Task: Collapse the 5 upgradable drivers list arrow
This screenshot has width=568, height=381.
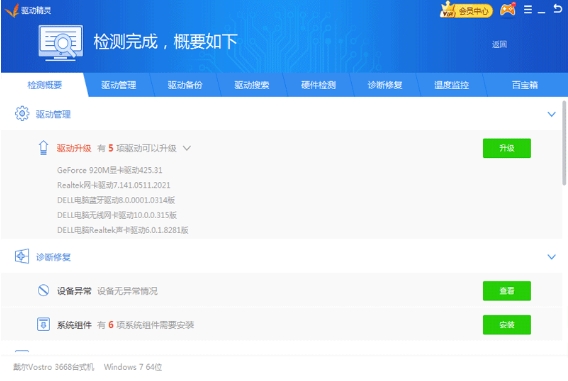Action: tap(187, 148)
